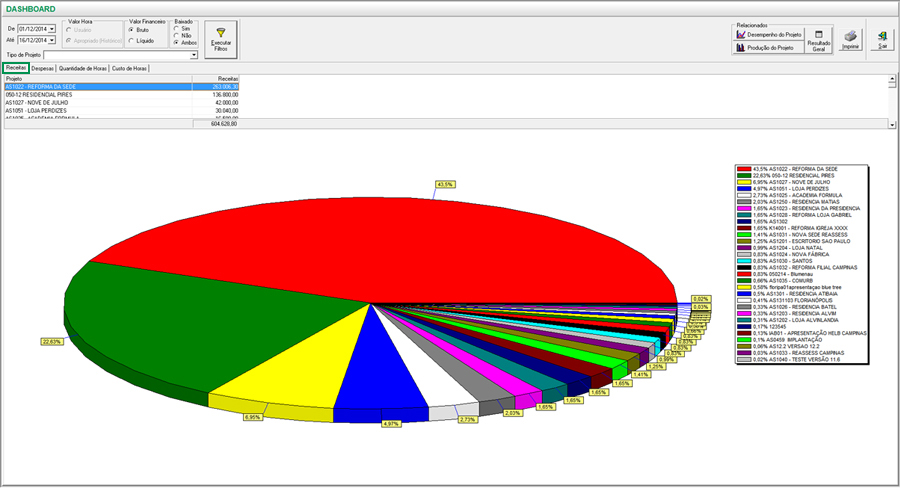Expand the Tipo de Projeto dropdown

click(x=194, y=56)
